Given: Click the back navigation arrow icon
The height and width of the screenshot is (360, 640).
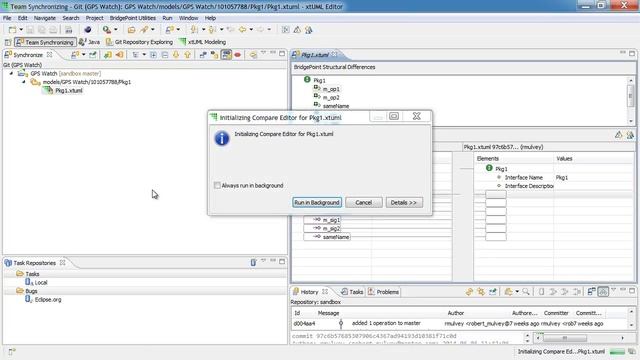Looking at the screenshot, I should 242,30.
